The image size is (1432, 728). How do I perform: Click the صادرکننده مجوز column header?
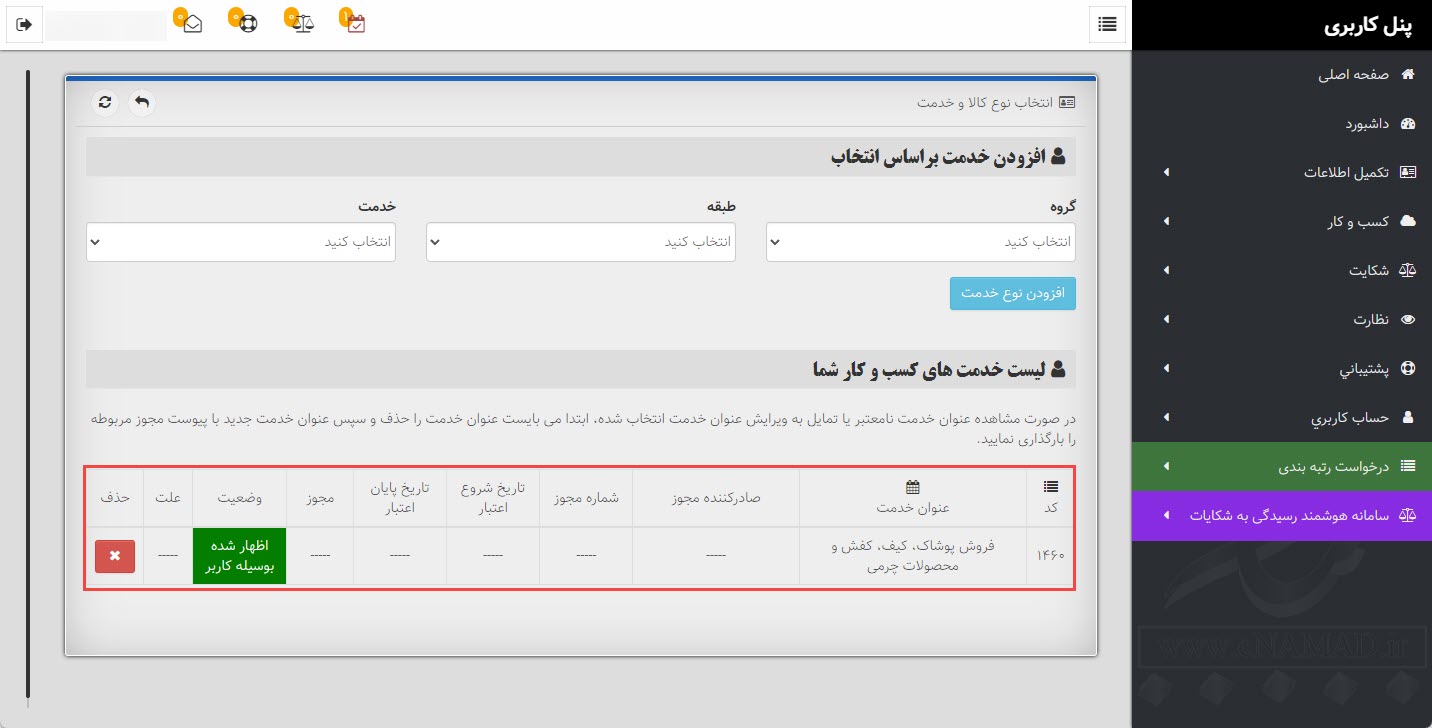point(715,498)
